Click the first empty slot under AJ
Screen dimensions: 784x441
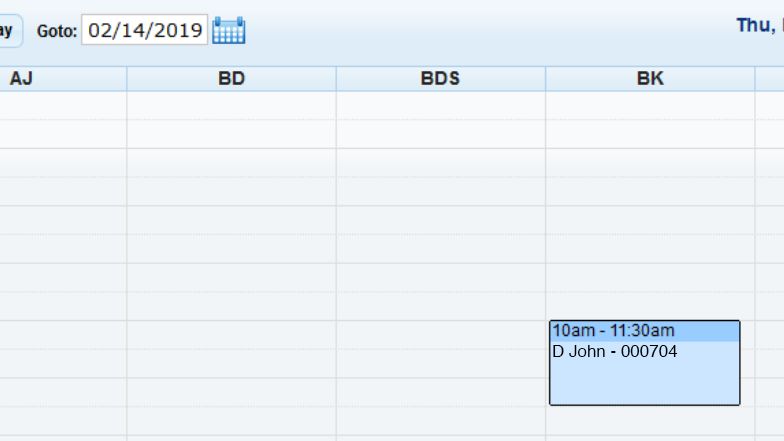(x=62, y=106)
